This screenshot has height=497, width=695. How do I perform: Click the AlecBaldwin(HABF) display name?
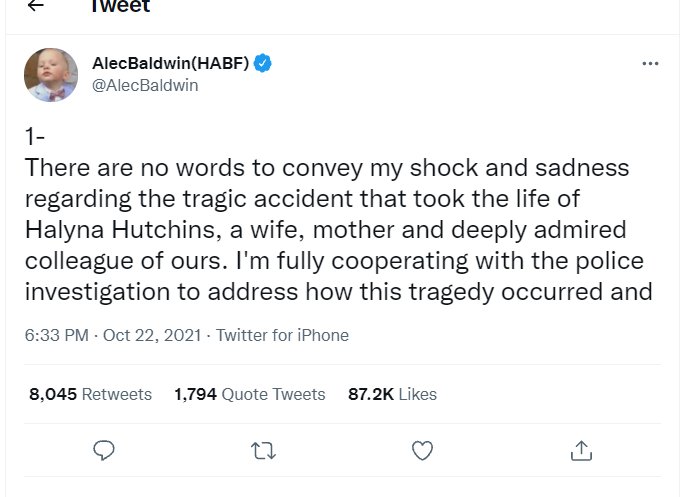tap(169, 64)
